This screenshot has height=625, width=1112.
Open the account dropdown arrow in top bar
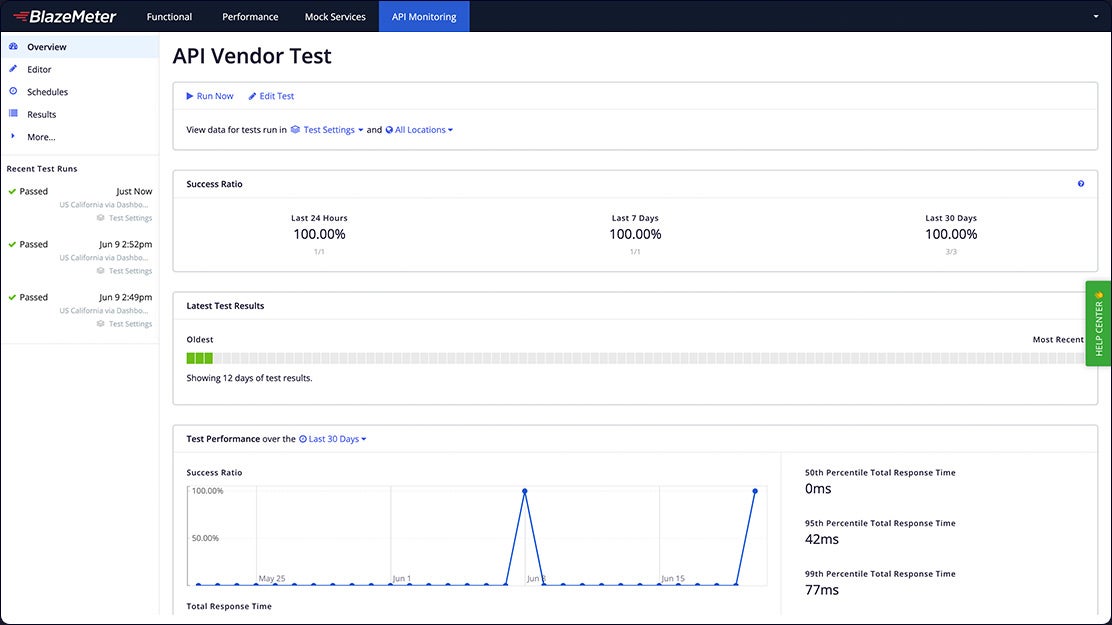[1096, 16]
